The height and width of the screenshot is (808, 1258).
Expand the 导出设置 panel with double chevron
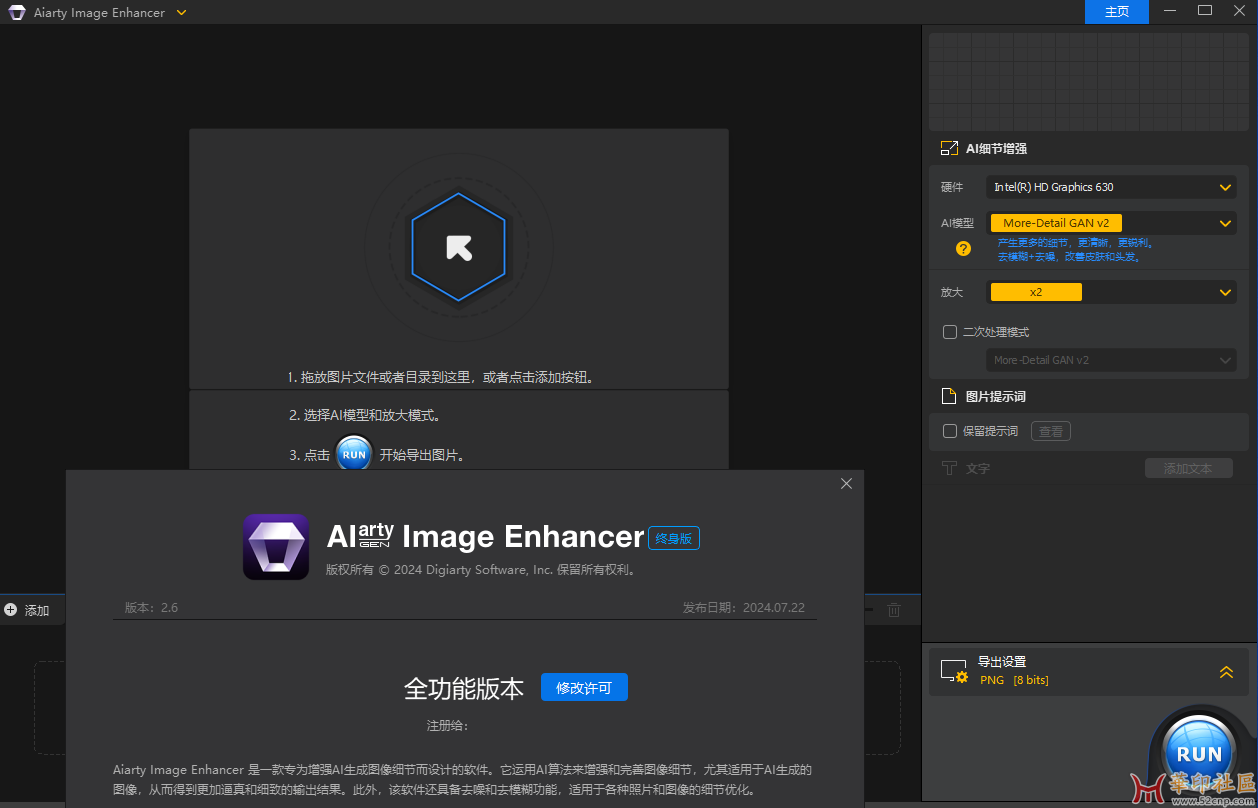point(1226,672)
